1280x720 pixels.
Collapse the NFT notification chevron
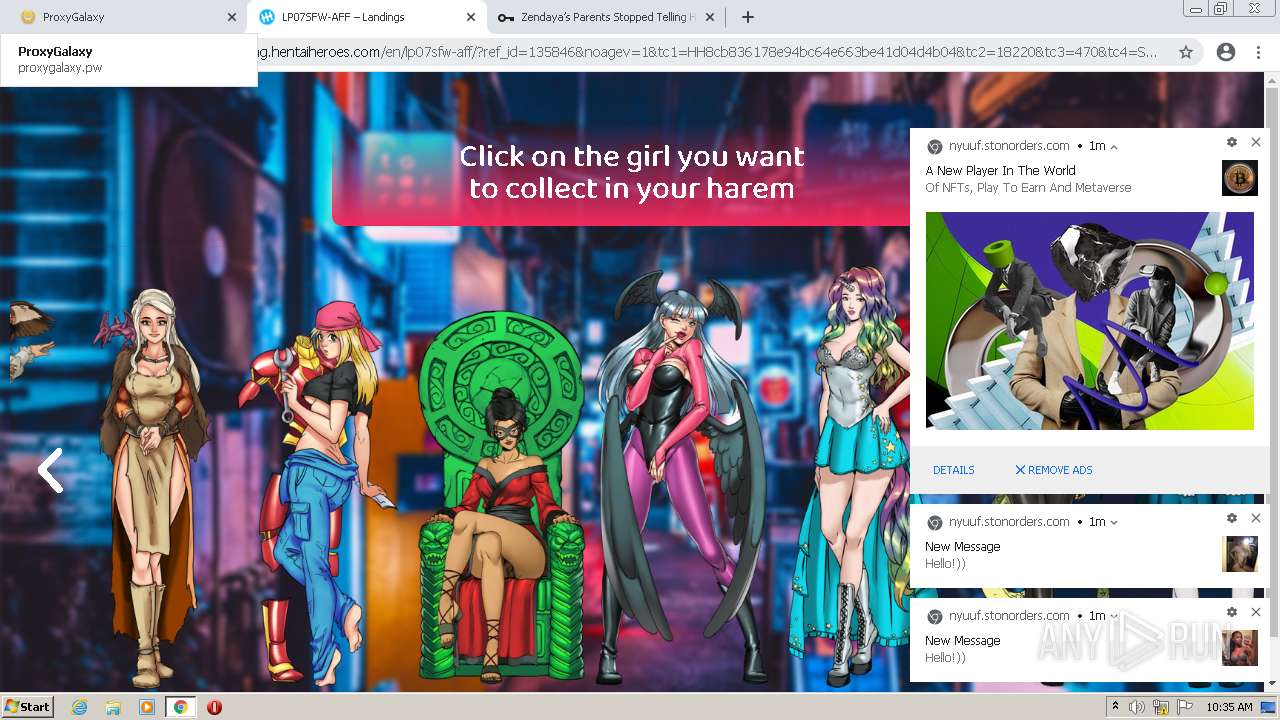1114,147
